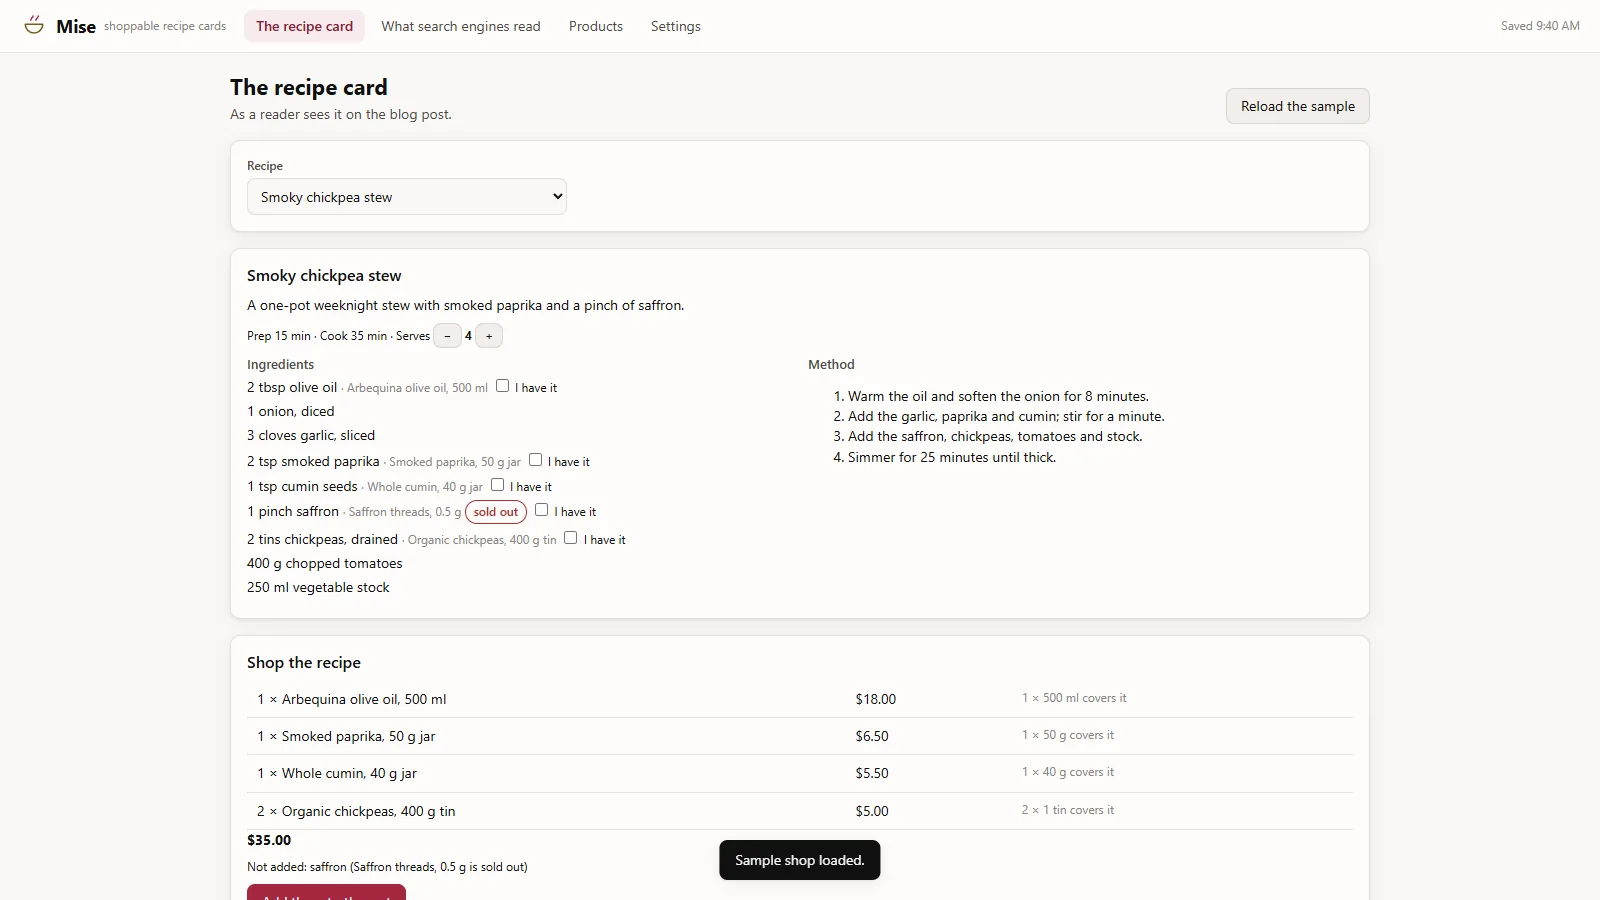
Task: Click the $18.00 price
Action: 876,699
